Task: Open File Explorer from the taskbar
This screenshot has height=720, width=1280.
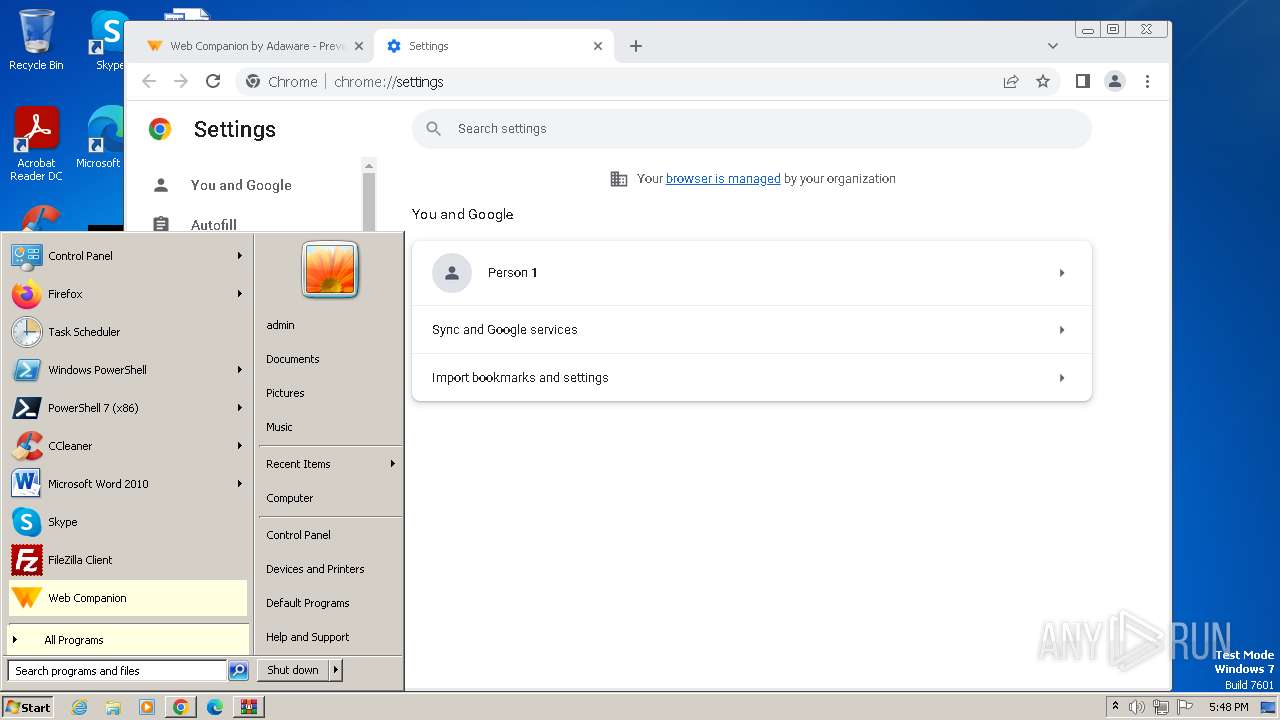Action: click(113, 707)
